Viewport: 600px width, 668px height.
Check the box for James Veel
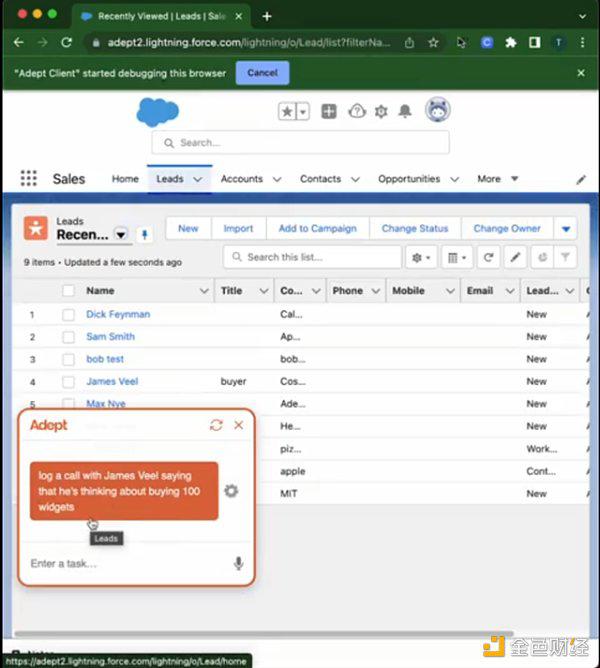point(68,382)
